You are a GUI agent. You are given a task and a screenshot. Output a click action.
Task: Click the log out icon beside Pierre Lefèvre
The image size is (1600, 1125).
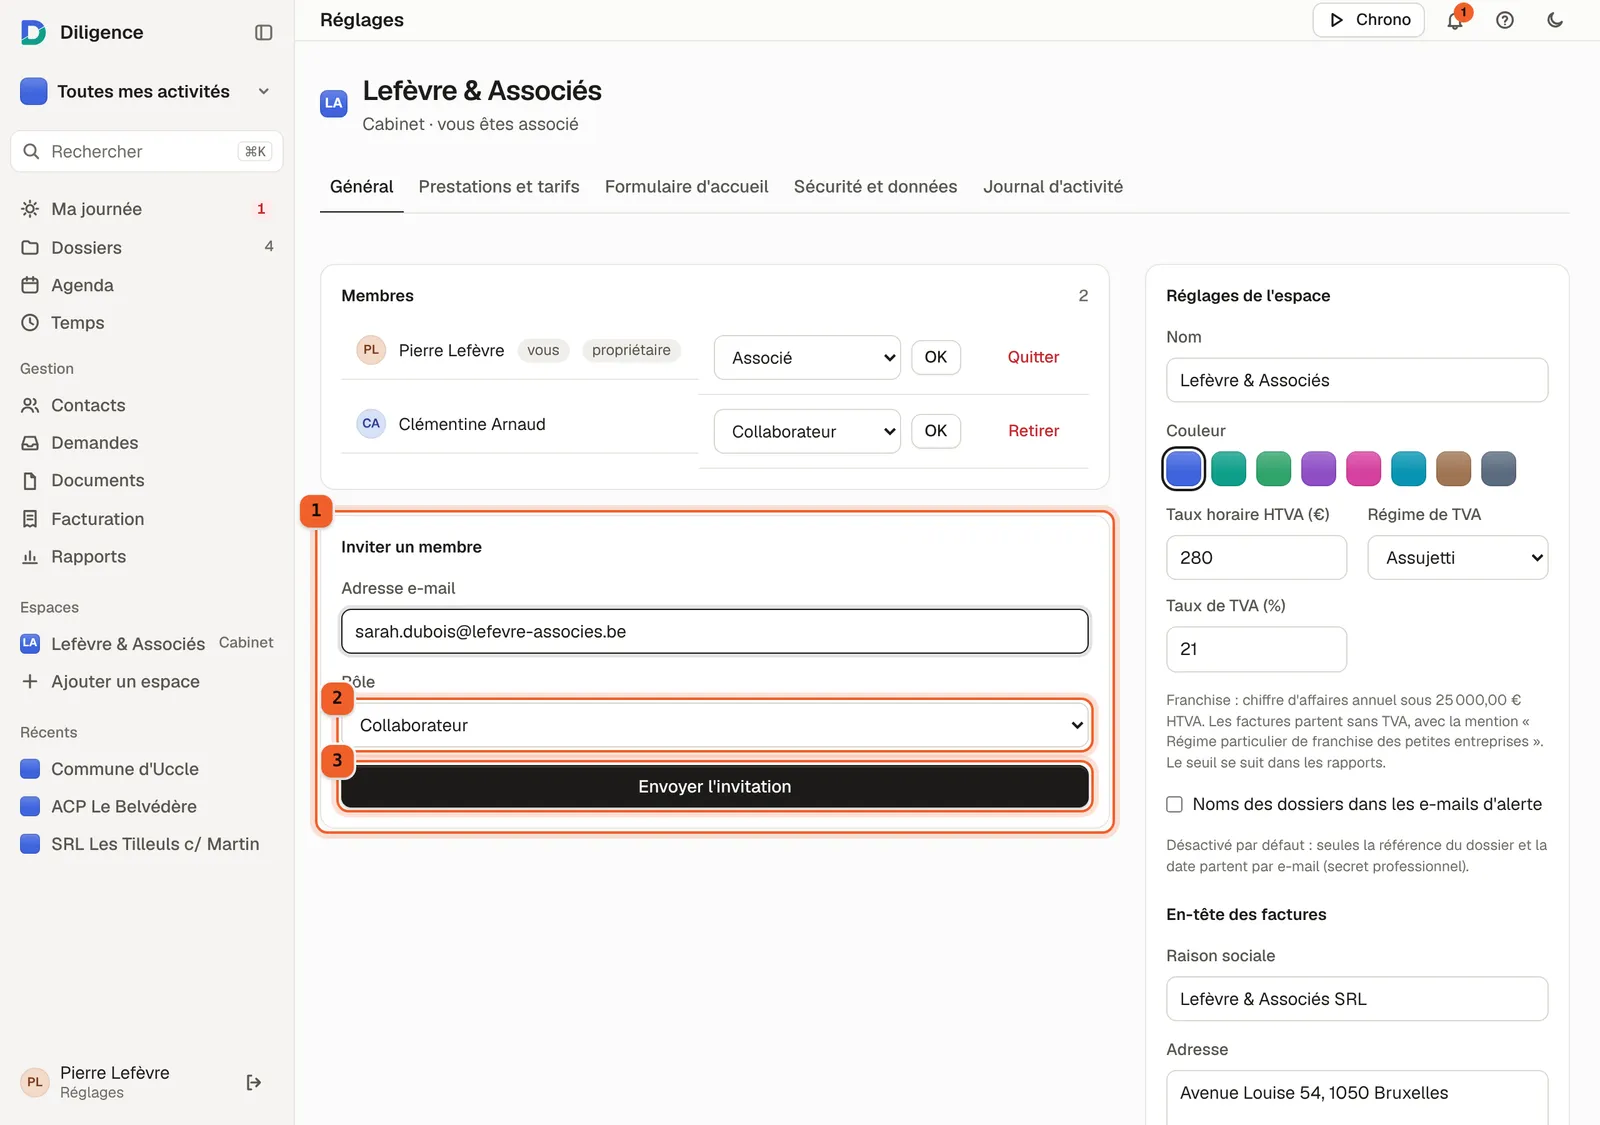(254, 1082)
